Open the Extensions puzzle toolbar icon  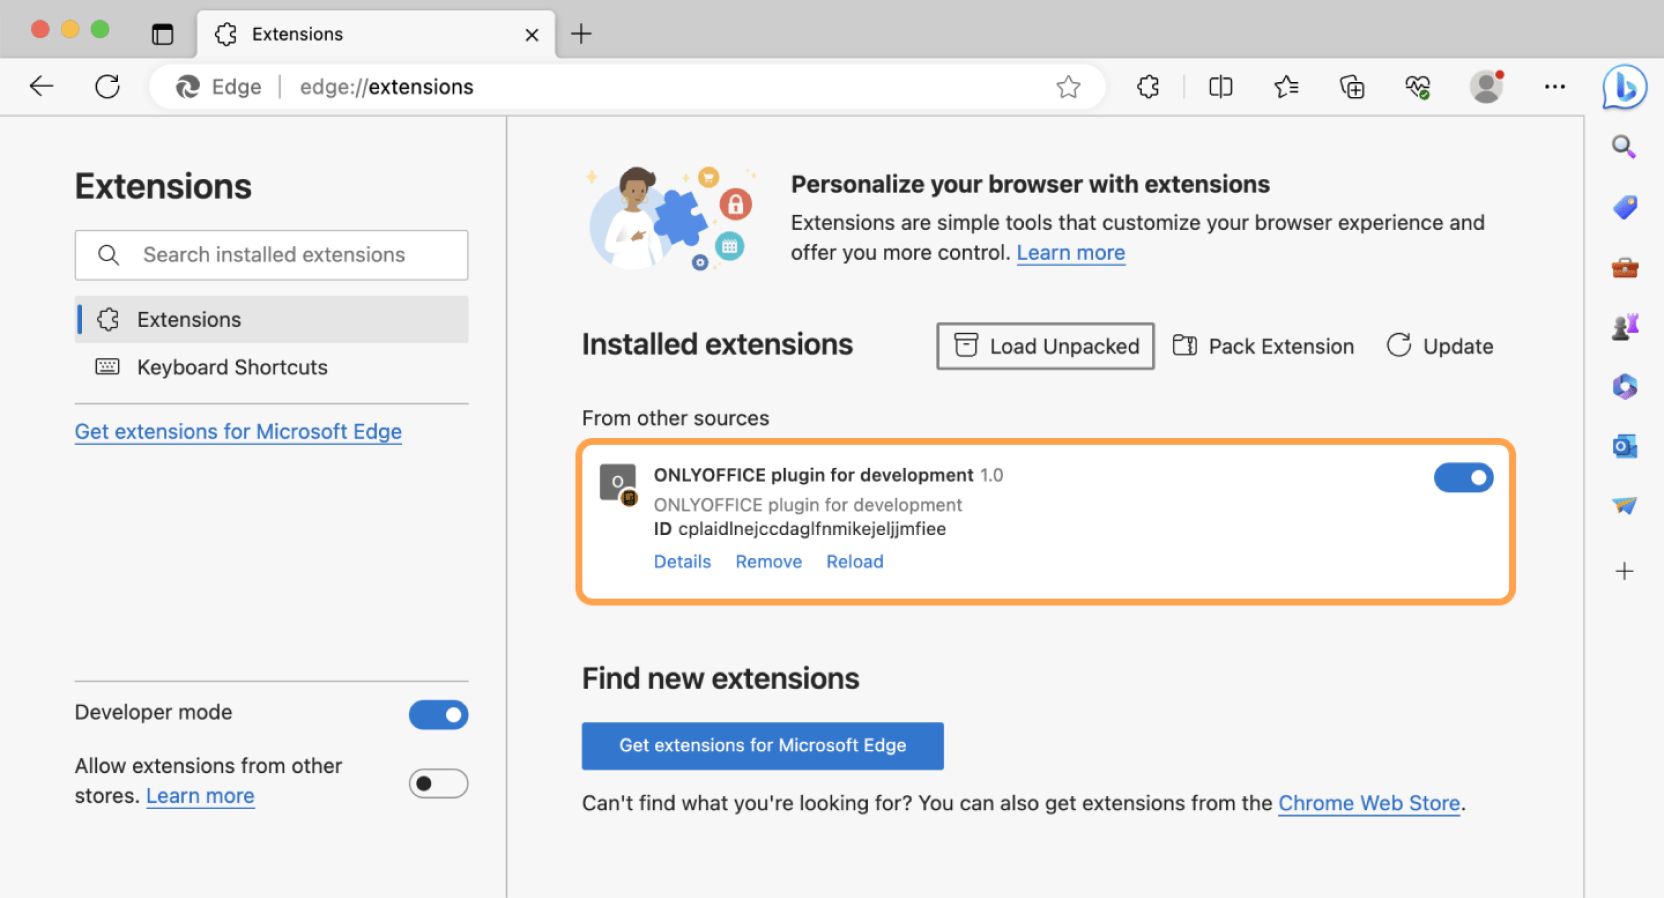pos(1148,87)
